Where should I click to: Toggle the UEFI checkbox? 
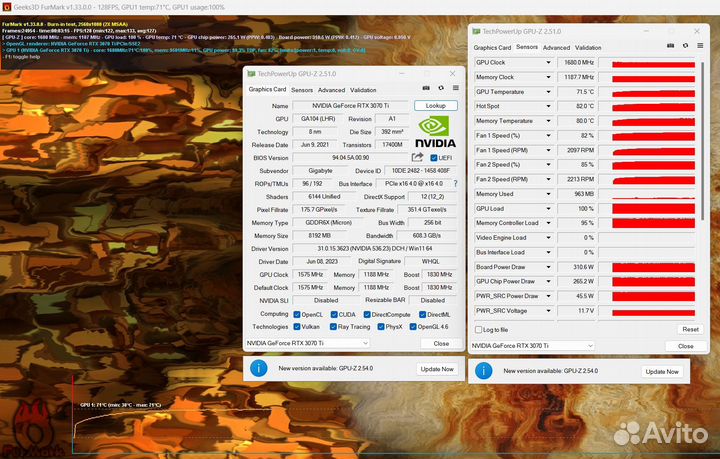pyautogui.click(x=433, y=157)
